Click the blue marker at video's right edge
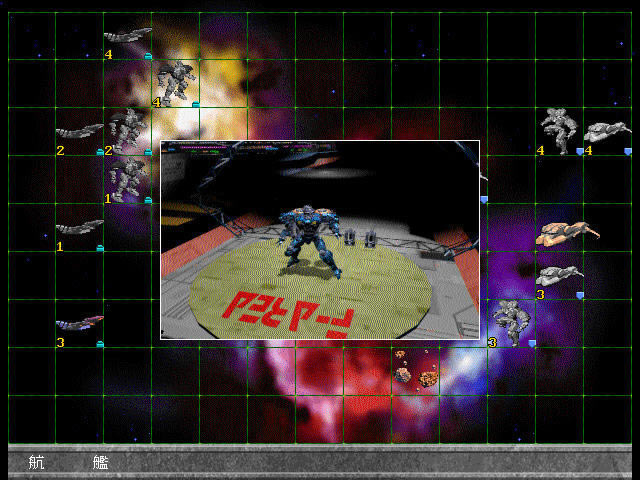The image size is (640, 480). tap(484, 200)
